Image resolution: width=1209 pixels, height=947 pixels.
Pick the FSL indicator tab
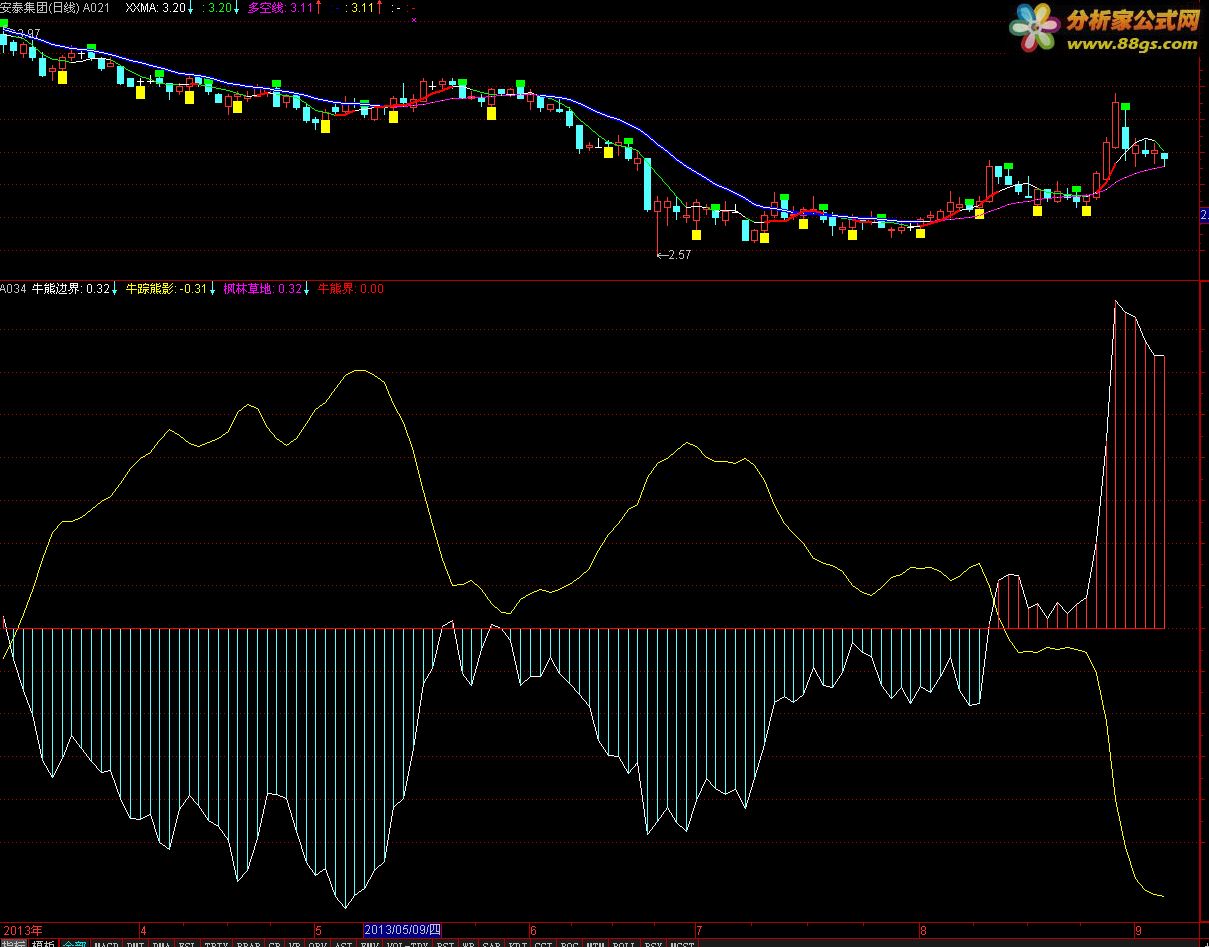[x=187, y=943]
